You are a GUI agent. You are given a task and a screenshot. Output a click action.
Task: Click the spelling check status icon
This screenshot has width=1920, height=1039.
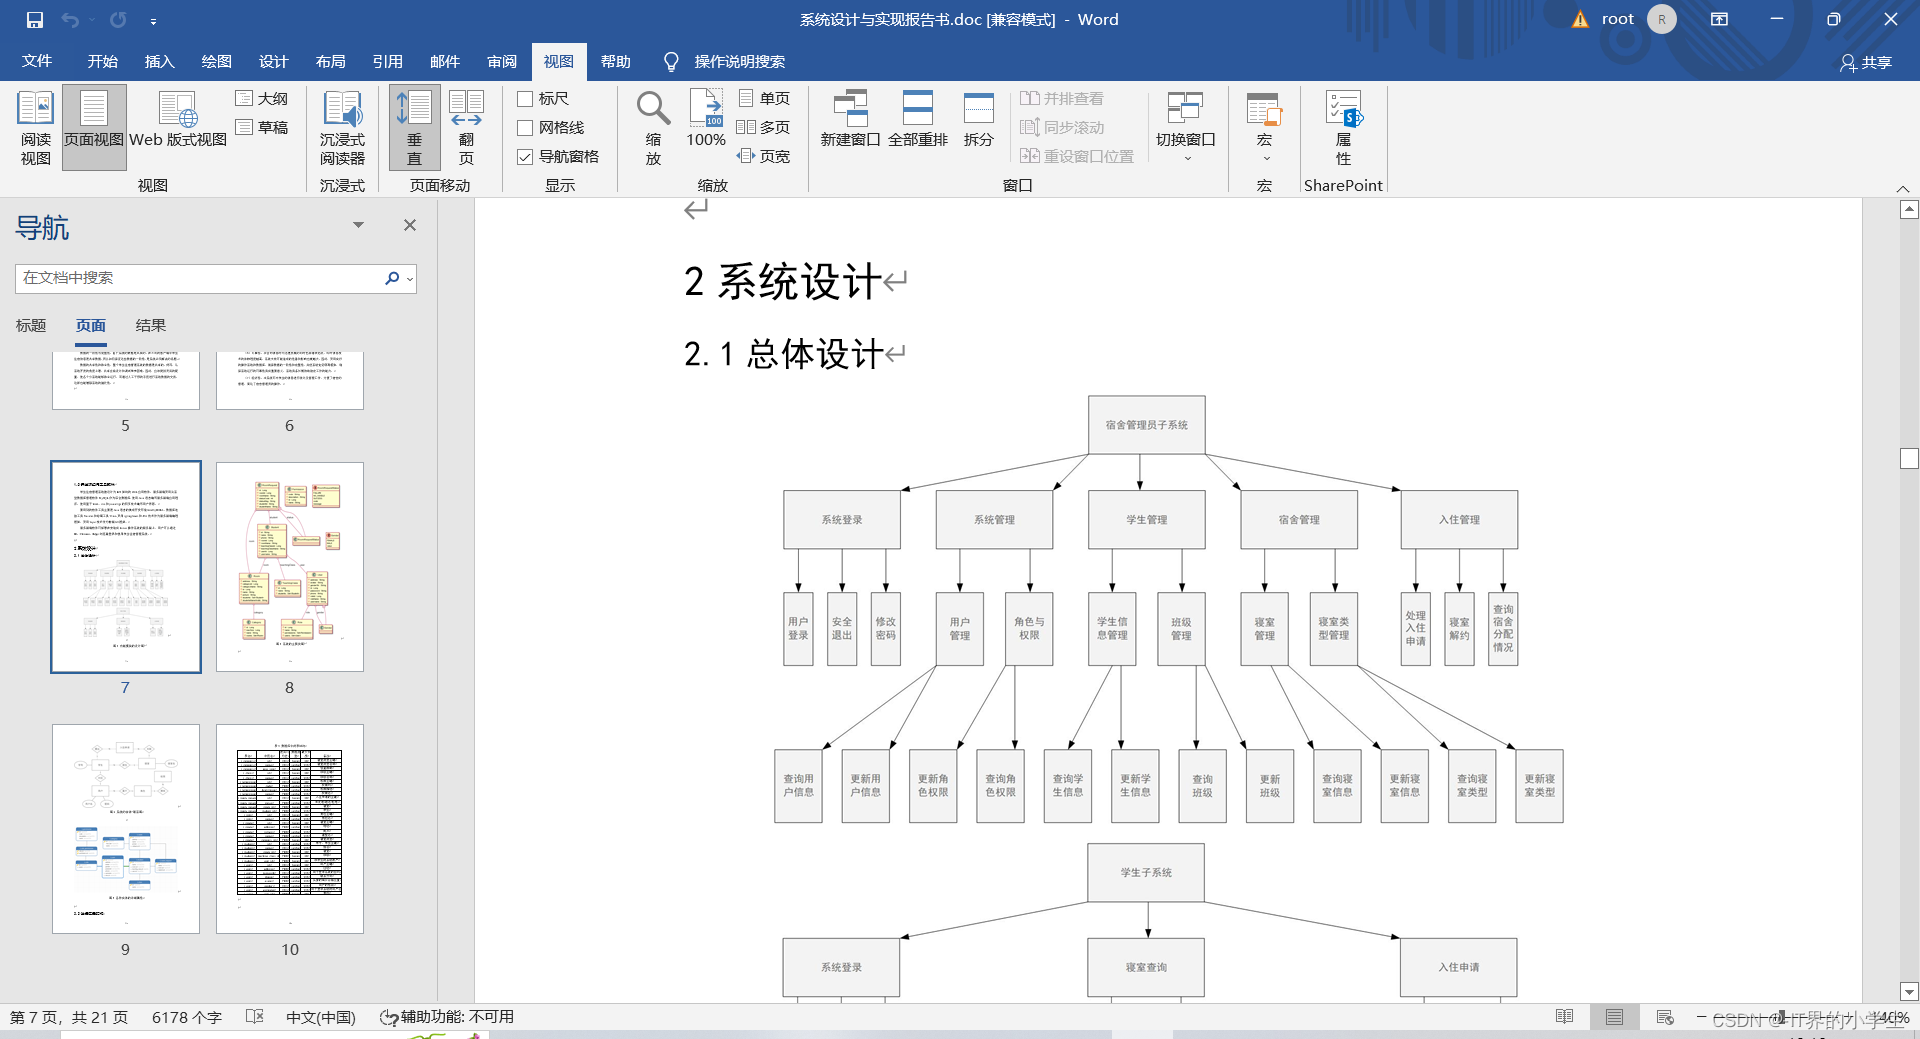point(255,1017)
